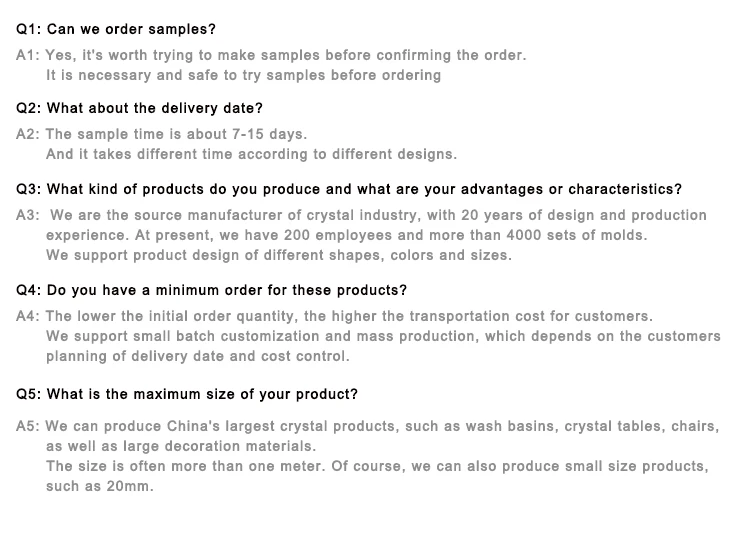Click the Q3 question about products and advantages
This screenshot has height=542, width=750.
pyautogui.click(x=349, y=189)
